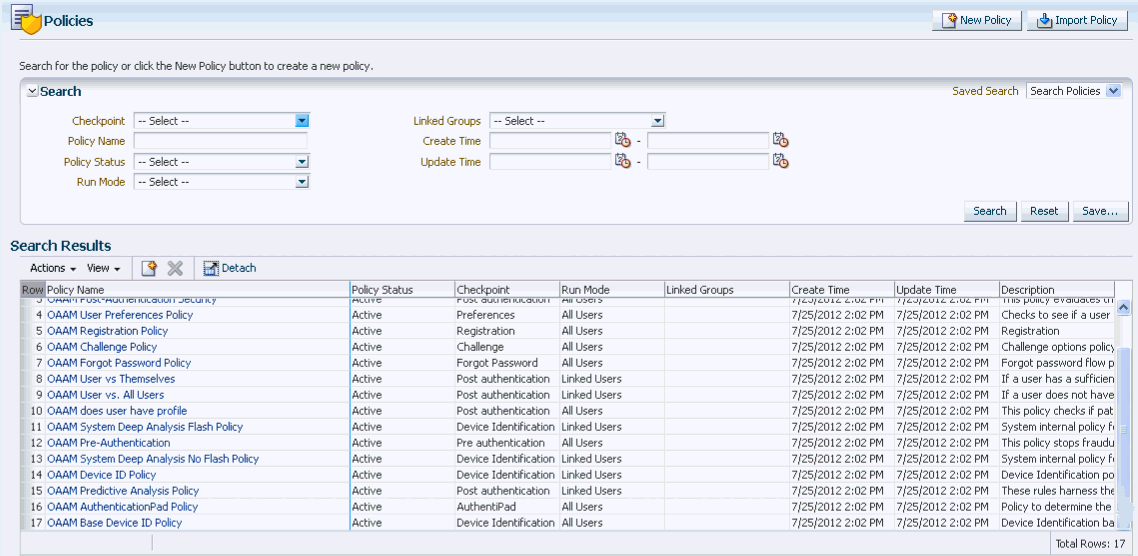This screenshot has height=556, width=1138.
Task: Click the Save... button
Action: pyautogui.click(x=1100, y=211)
